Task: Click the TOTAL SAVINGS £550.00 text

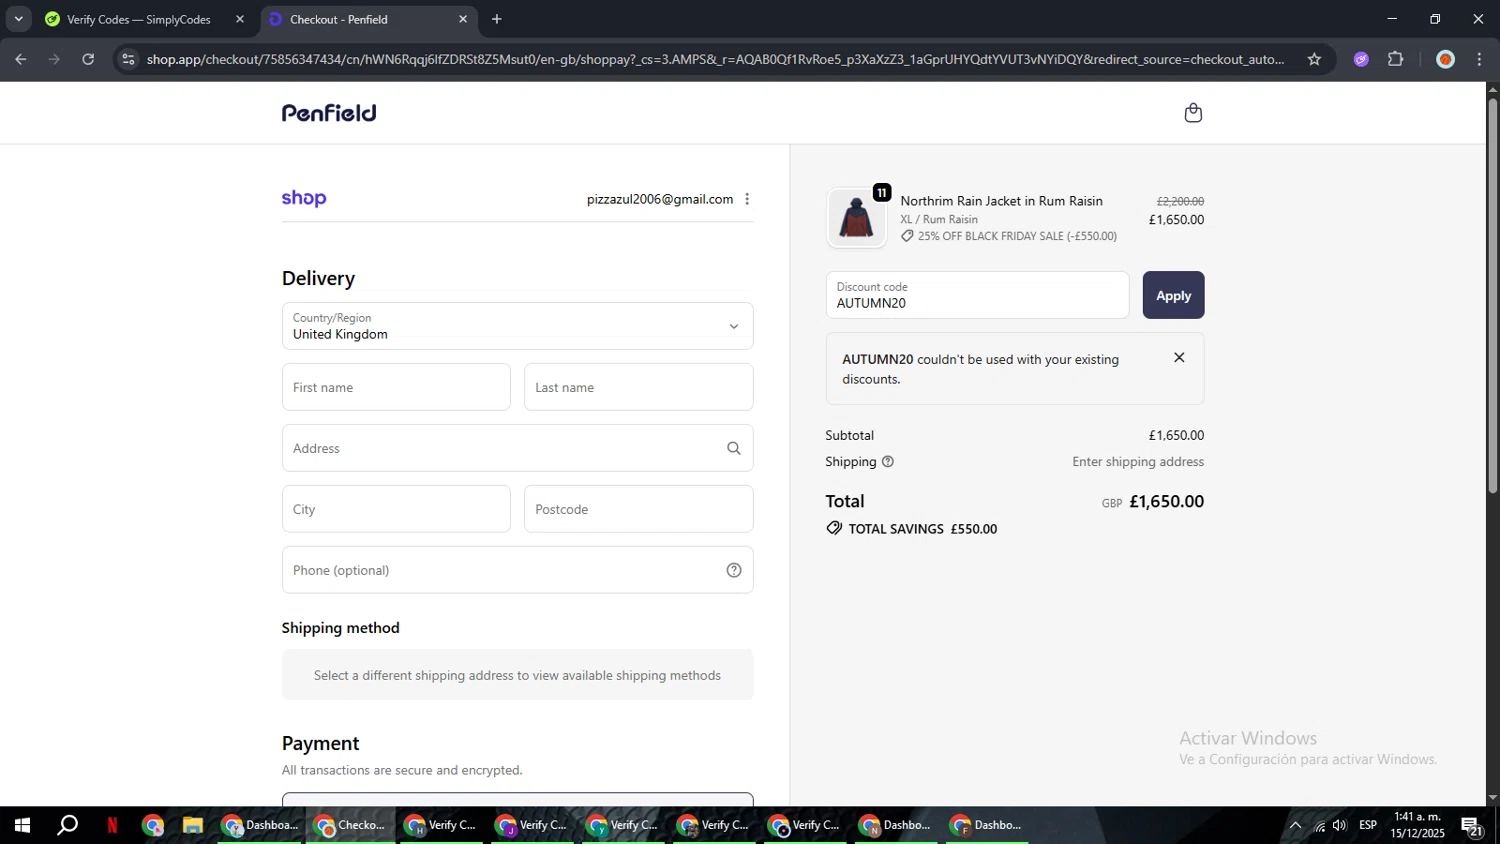Action: tap(922, 529)
